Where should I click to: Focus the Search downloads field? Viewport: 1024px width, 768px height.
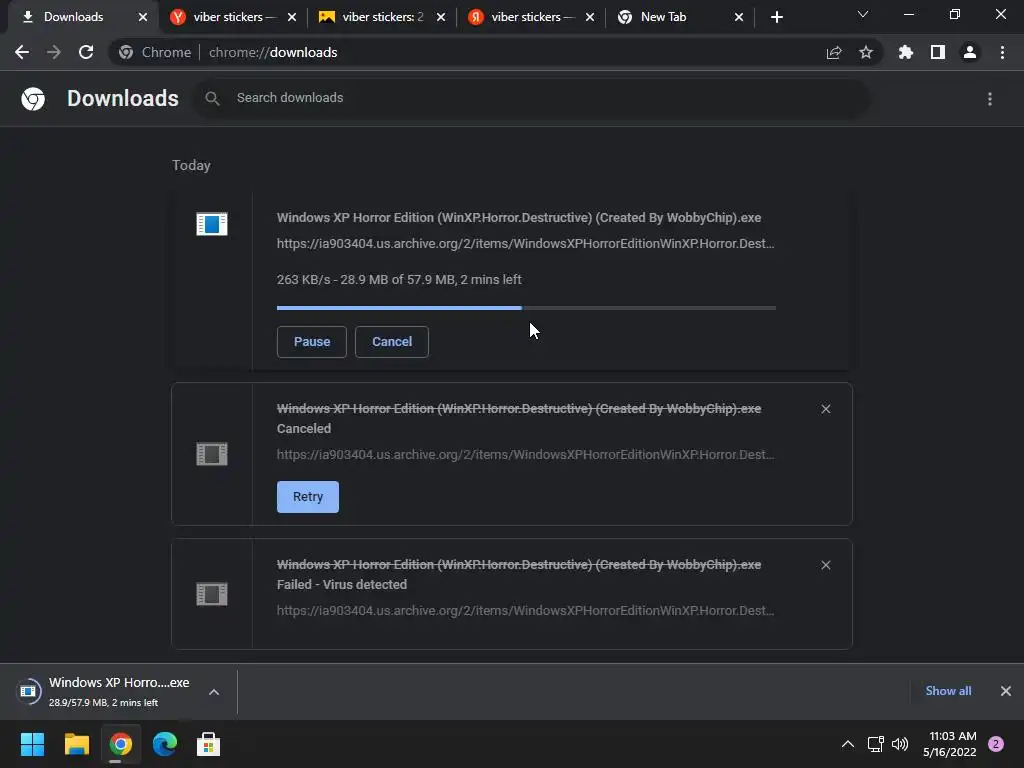tap(532, 98)
